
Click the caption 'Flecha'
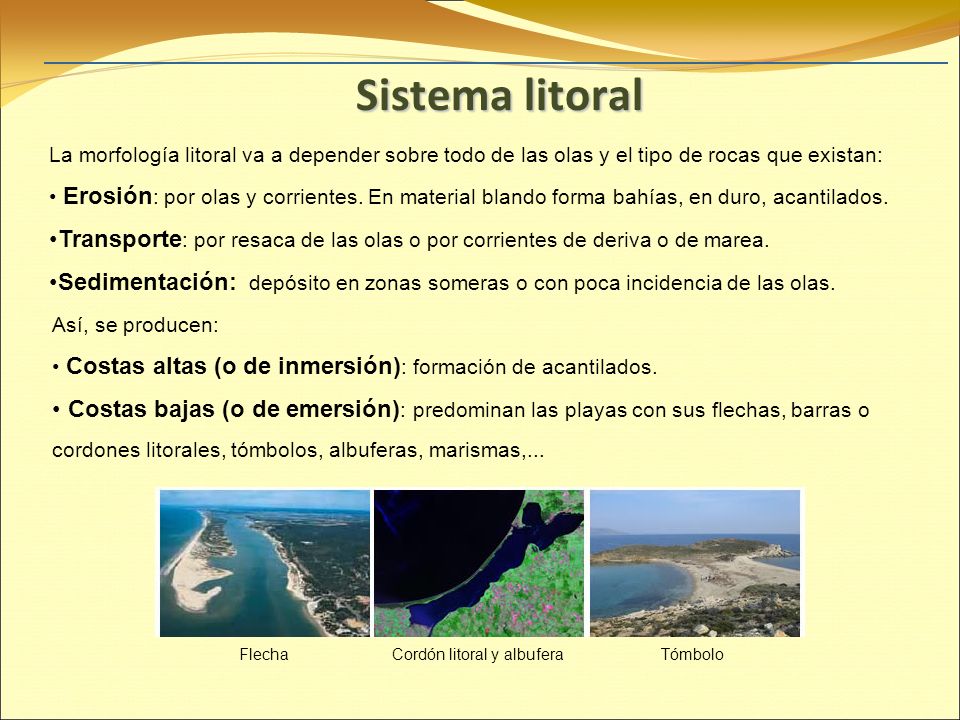point(264,654)
